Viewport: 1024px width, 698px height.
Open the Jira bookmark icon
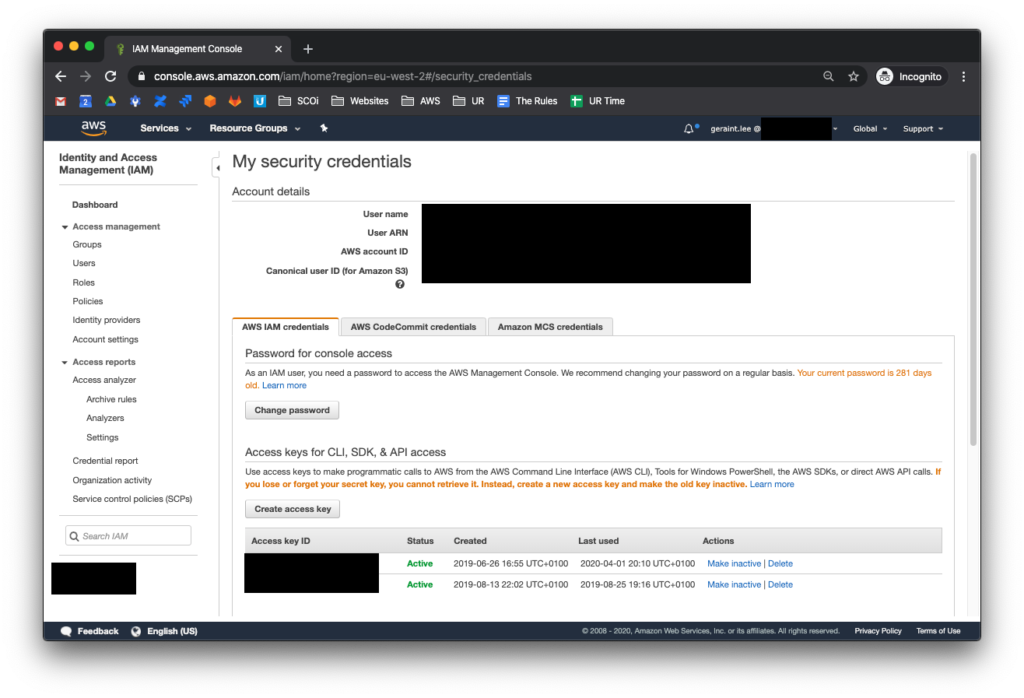(x=185, y=101)
